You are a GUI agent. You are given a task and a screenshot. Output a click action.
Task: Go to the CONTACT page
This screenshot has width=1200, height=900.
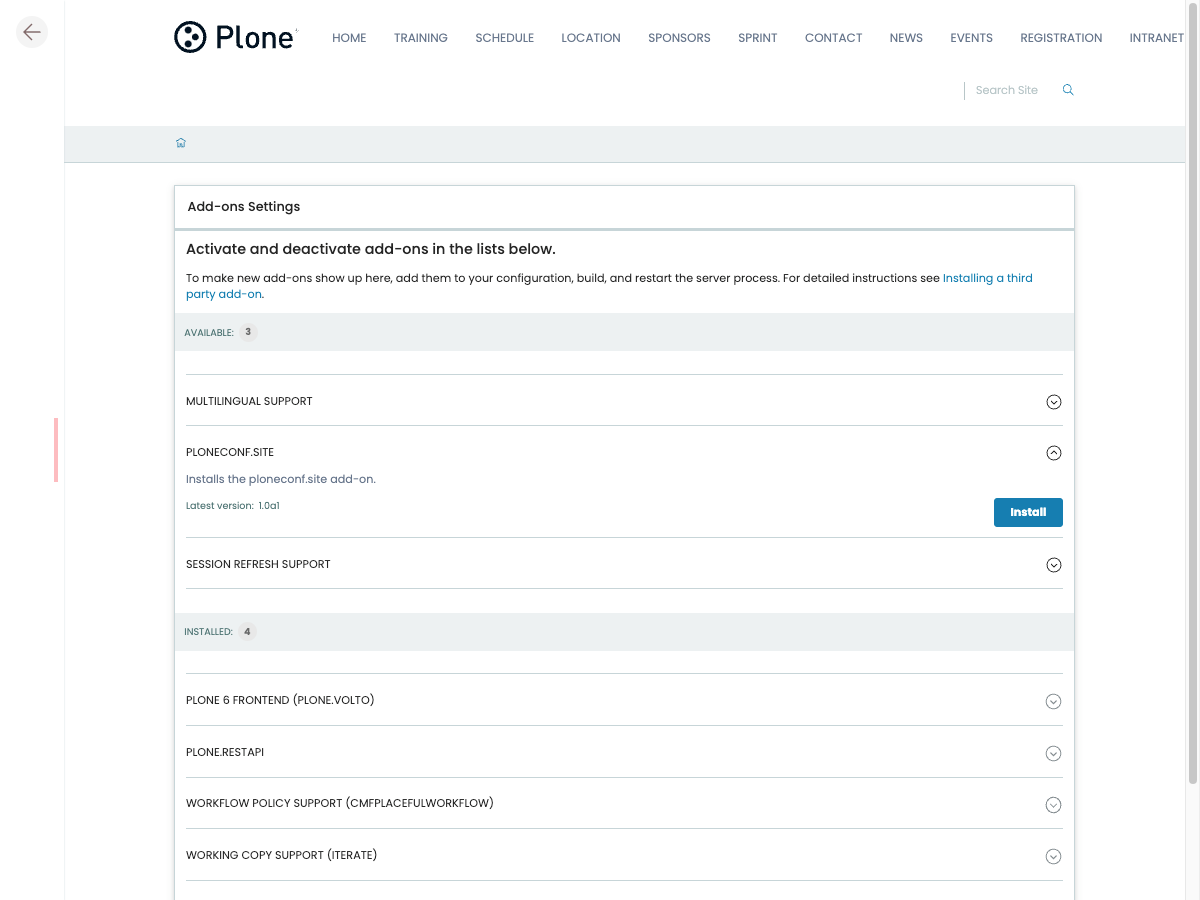[x=833, y=38]
